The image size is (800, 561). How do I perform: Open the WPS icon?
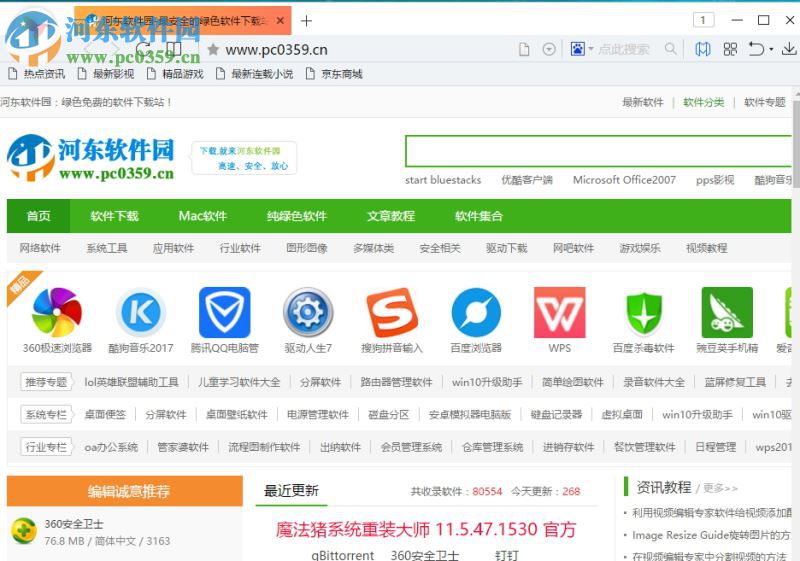click(x=560, y=312)
